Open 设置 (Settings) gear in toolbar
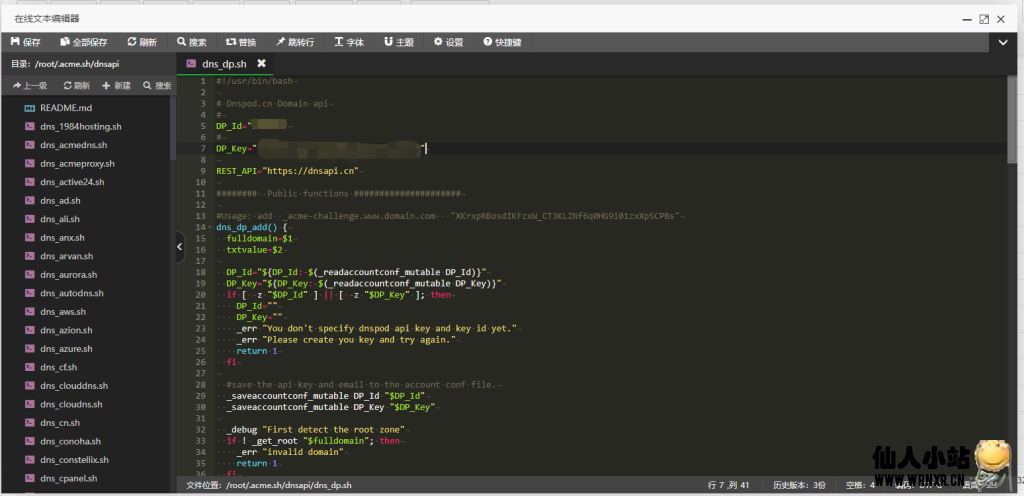Screen dimensions: 1024x496 point(448,42)
